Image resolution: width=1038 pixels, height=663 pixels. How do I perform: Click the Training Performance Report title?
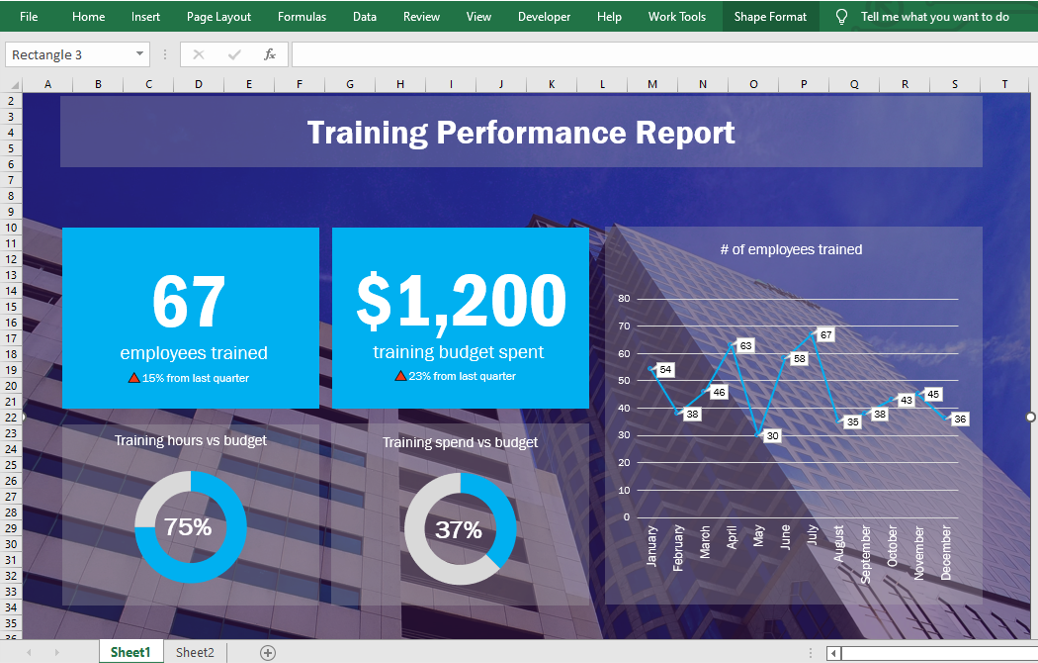(521, 132)
